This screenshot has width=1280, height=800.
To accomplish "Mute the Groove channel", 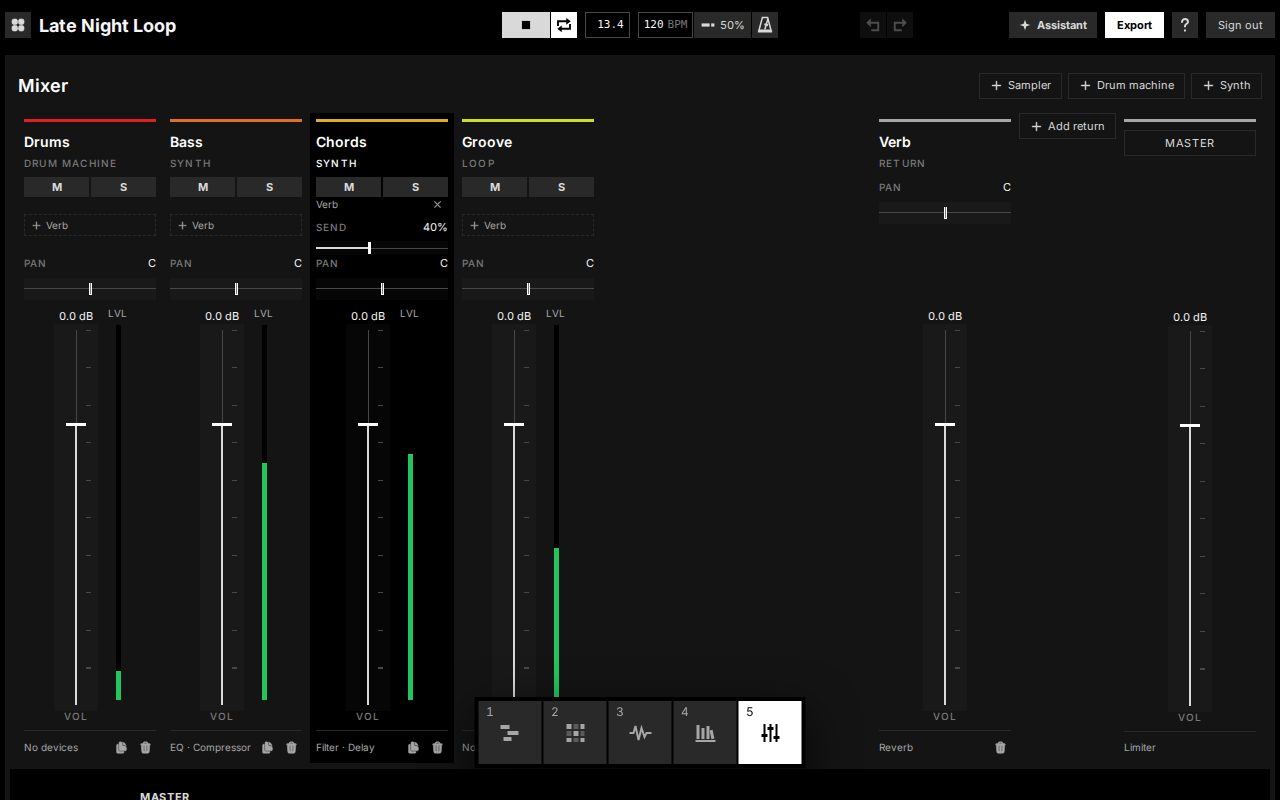I will pyautogui.click(x=495, y=187).
